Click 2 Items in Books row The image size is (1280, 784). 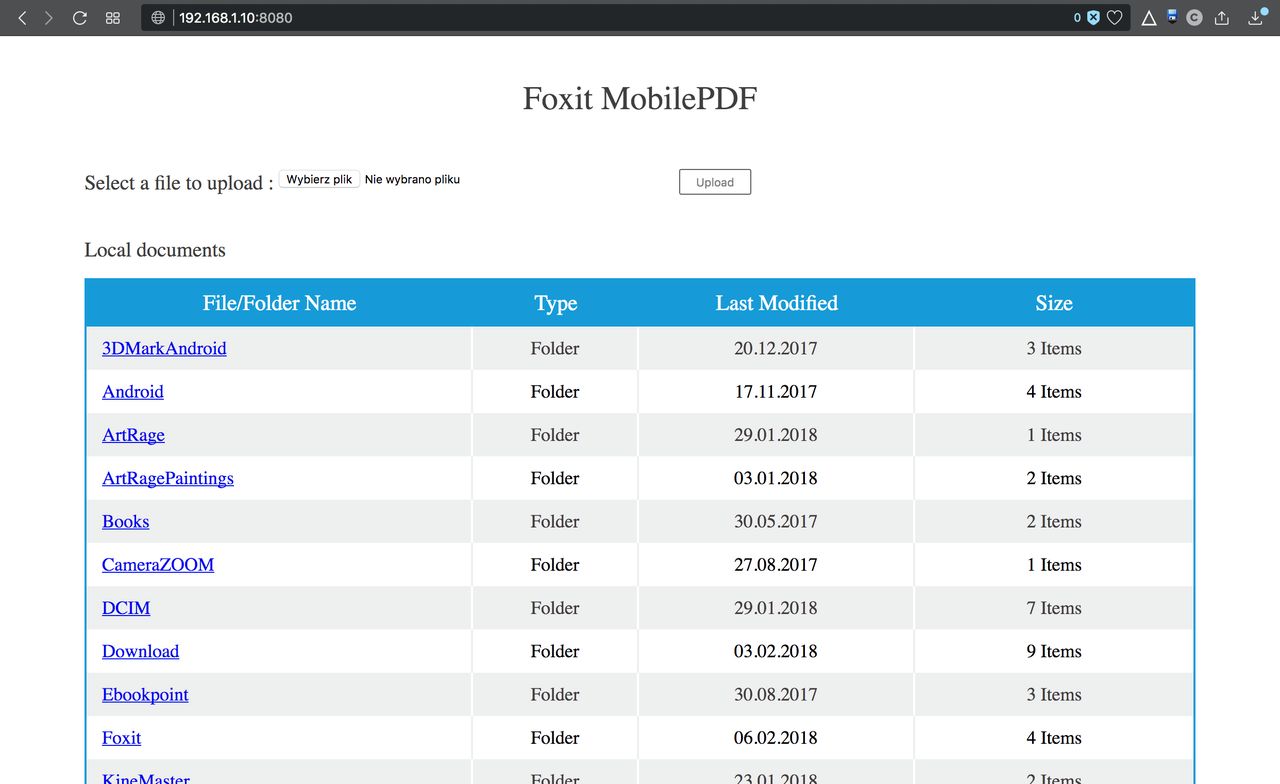click(1054, 521)
